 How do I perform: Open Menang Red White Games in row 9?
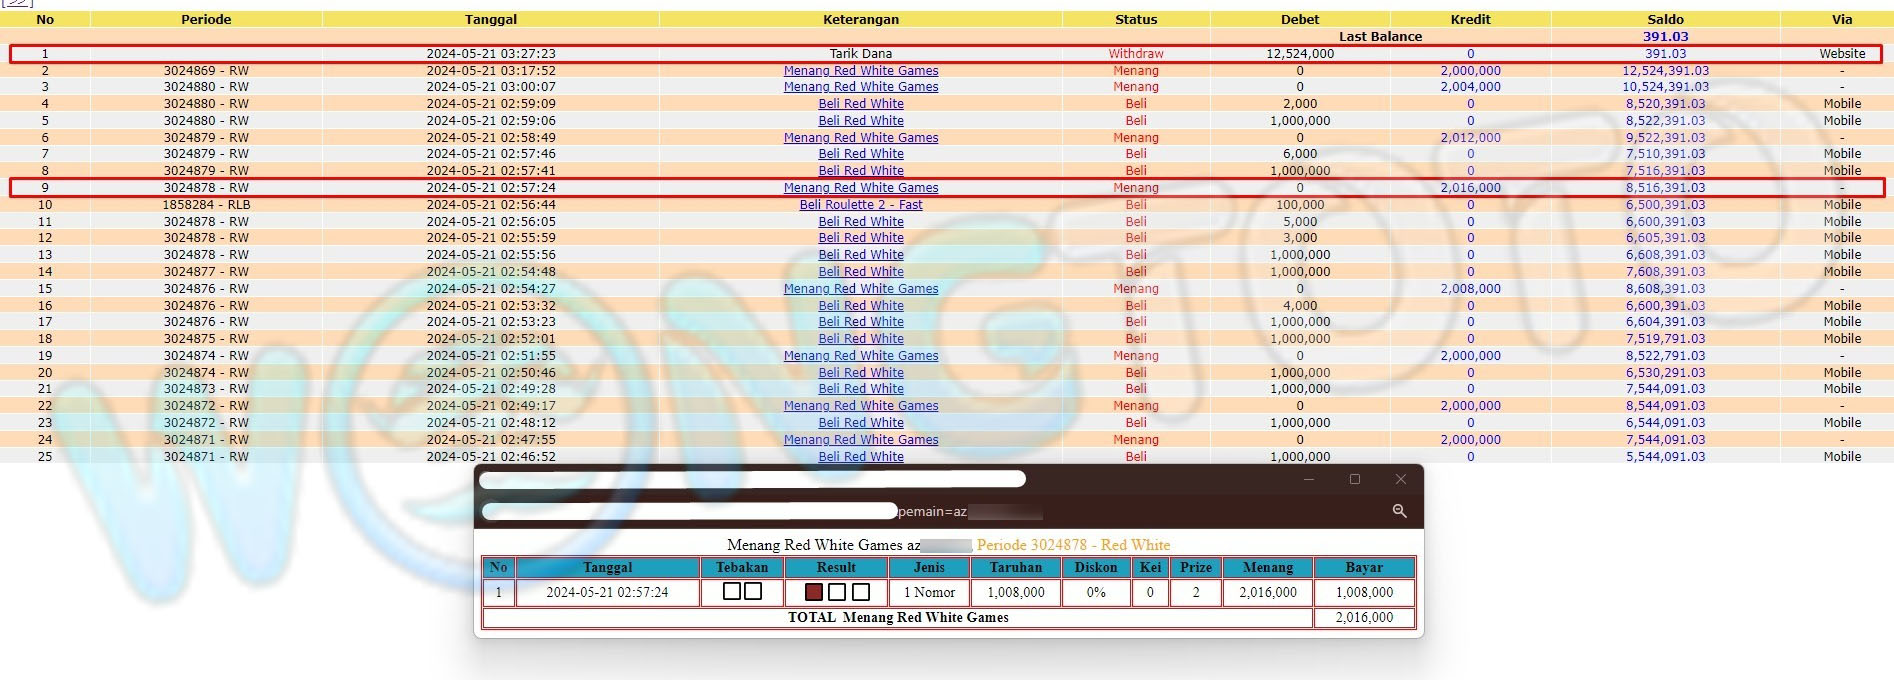860,188
